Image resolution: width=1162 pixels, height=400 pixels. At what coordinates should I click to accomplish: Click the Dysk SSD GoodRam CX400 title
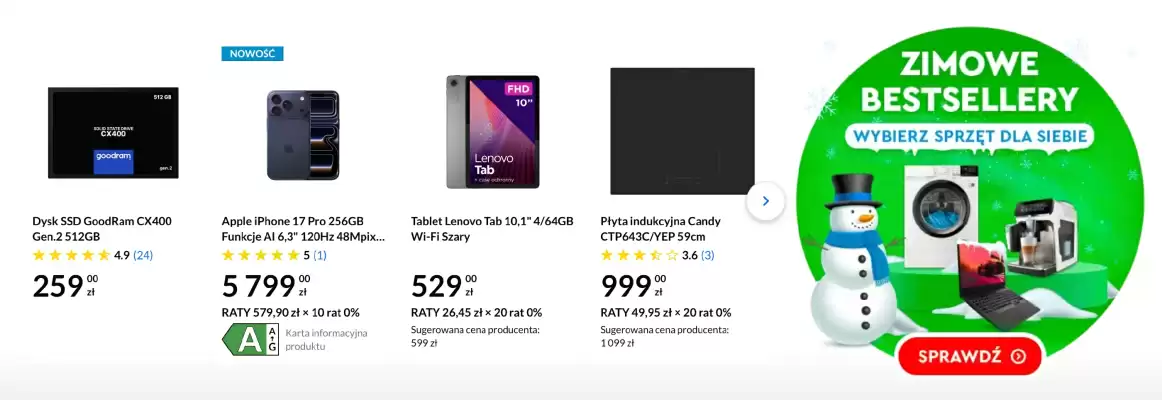[102, 229]
